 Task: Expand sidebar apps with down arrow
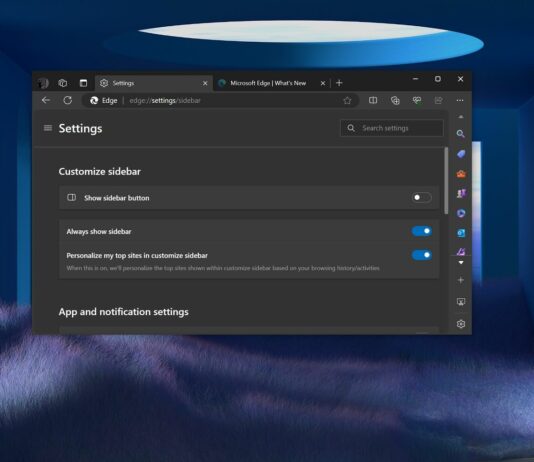point(461,262)
